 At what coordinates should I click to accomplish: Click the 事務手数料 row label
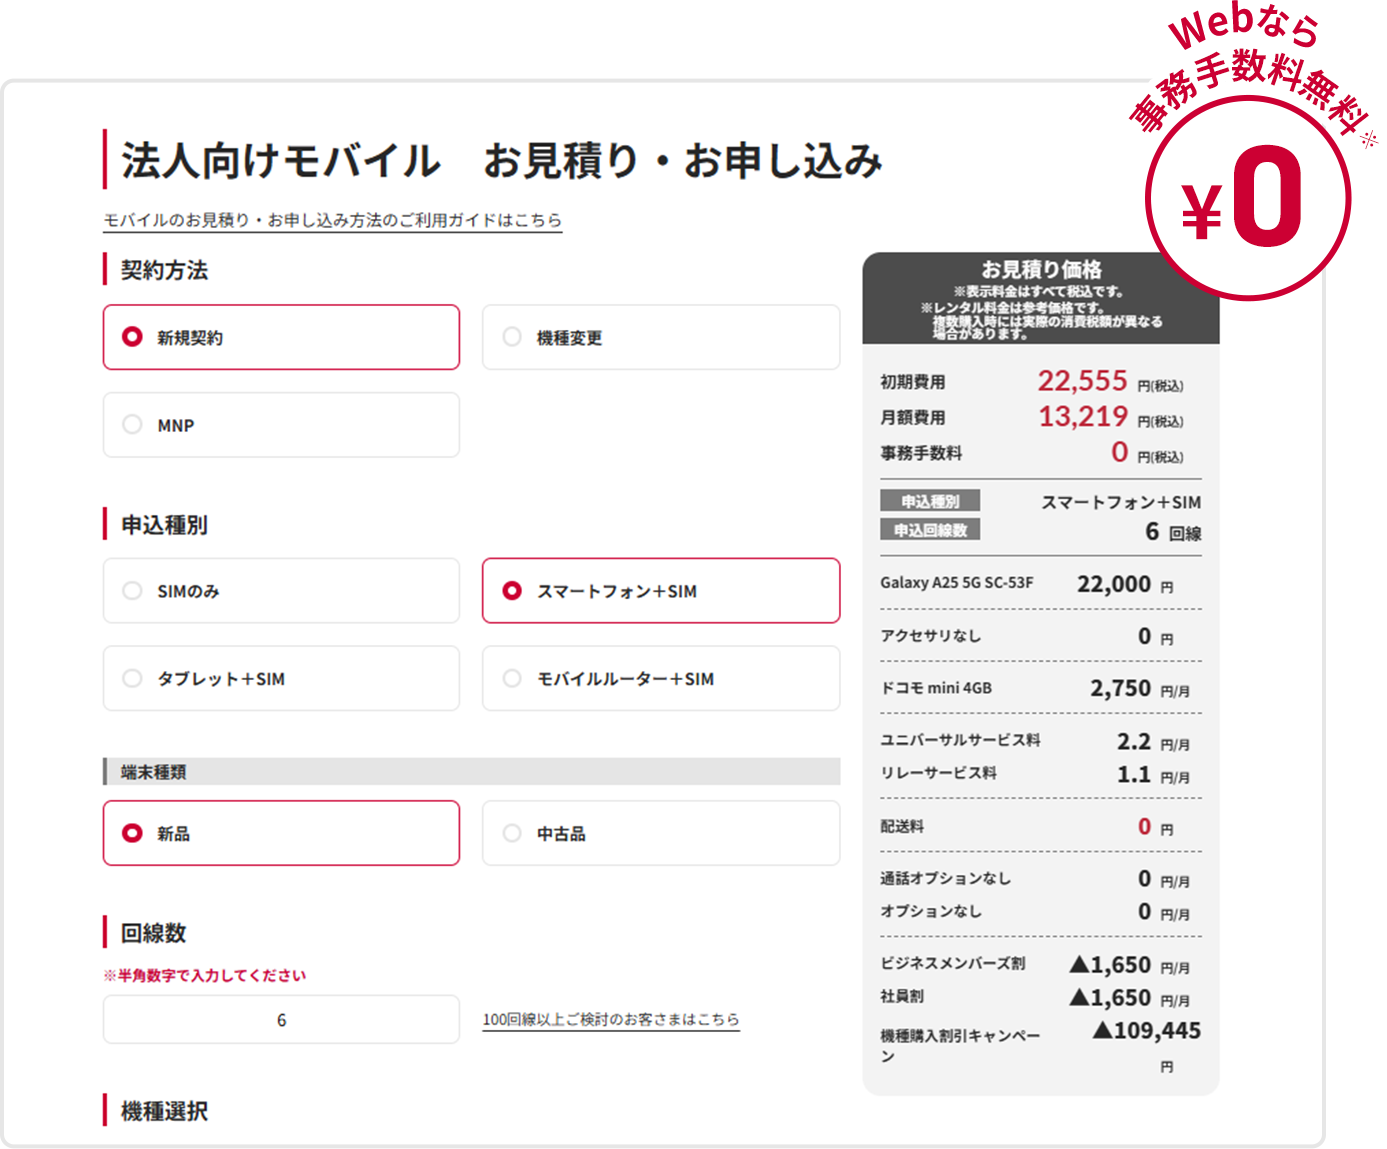(921, 453)
